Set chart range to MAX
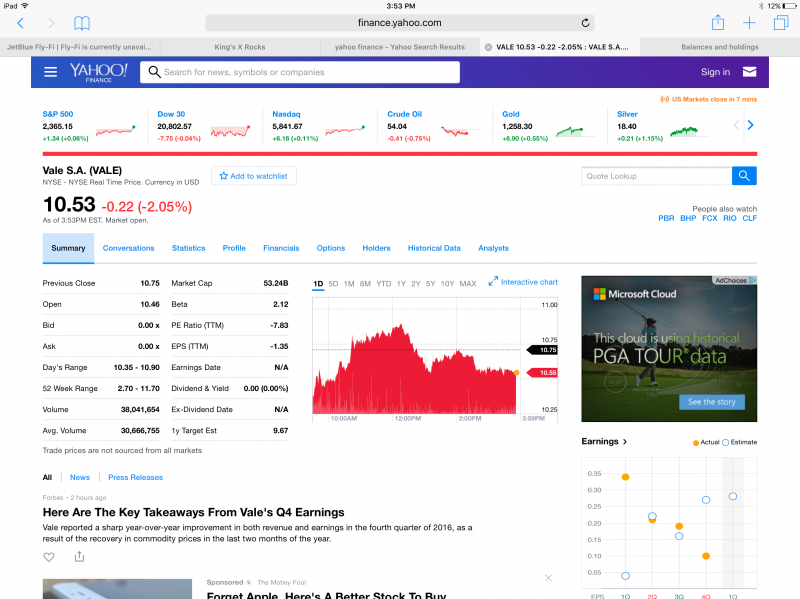The image size is (800, 599). [x=467, y=284]
